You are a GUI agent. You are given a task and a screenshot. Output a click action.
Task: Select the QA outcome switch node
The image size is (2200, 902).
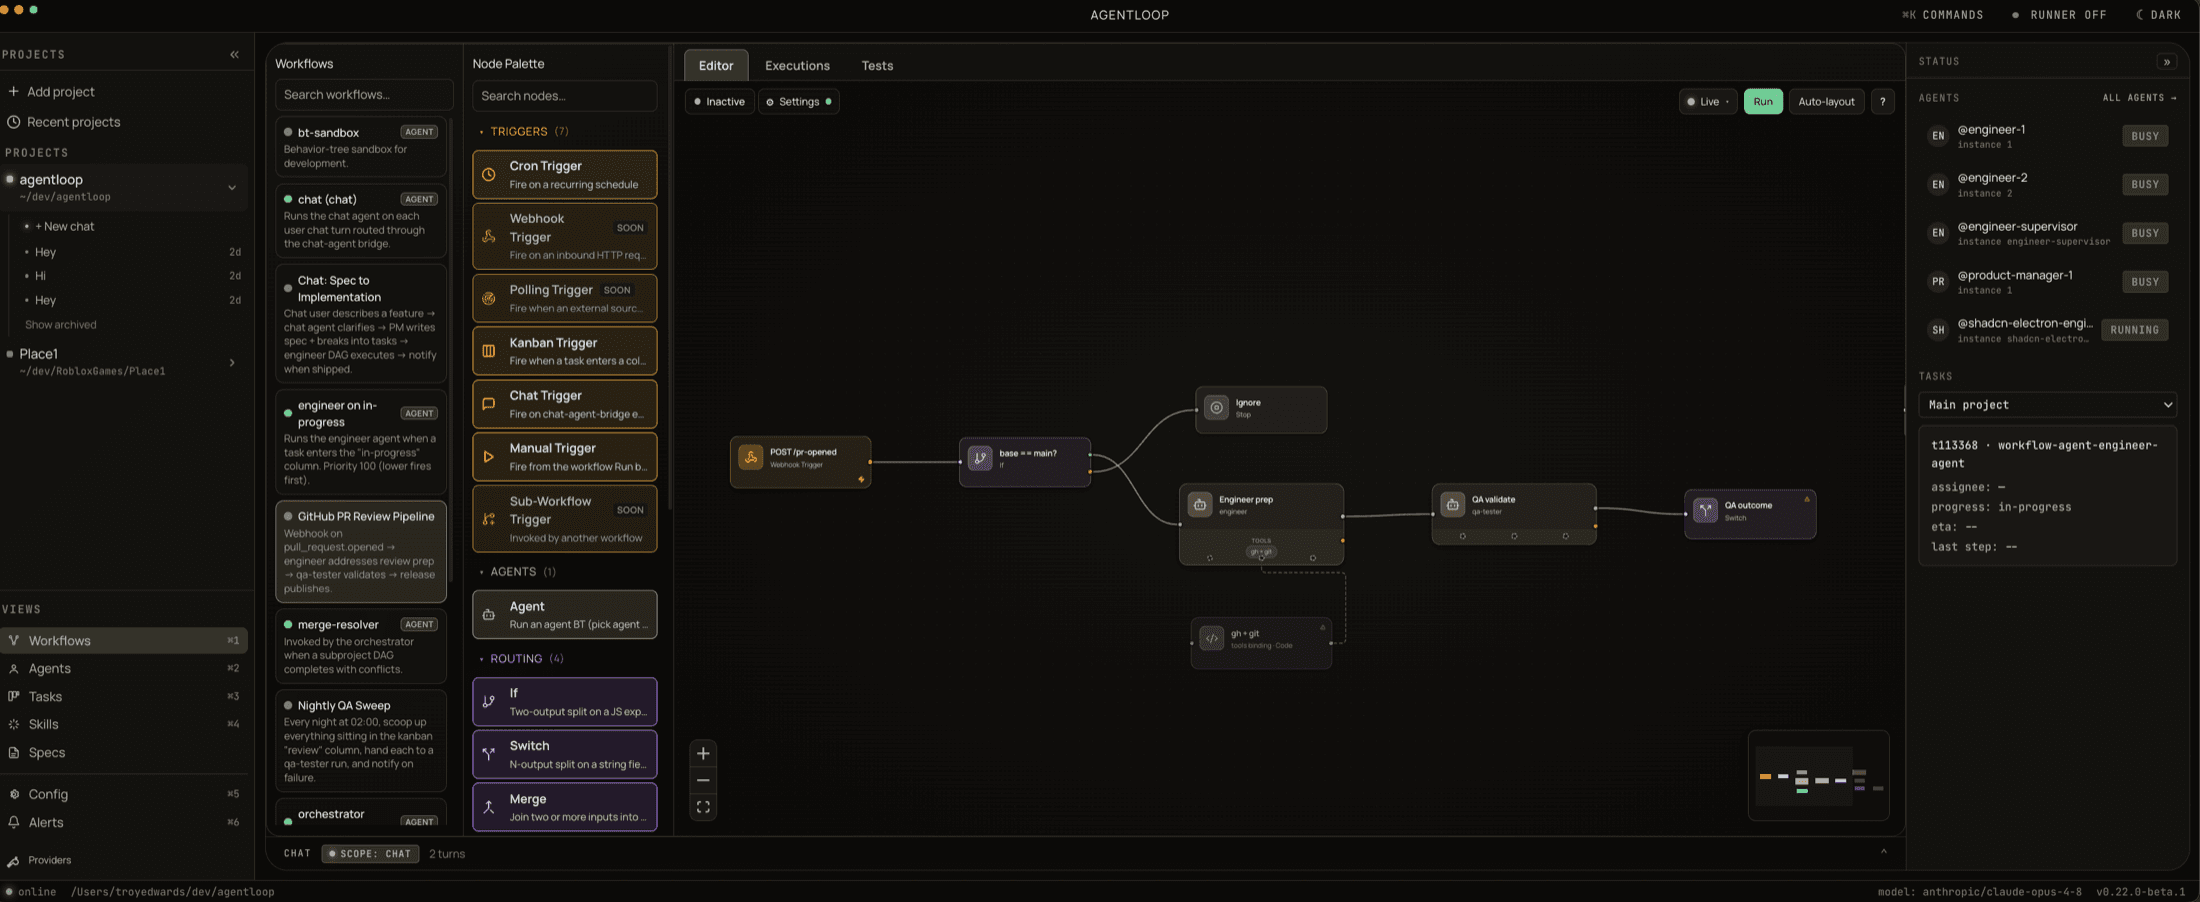1750,514
